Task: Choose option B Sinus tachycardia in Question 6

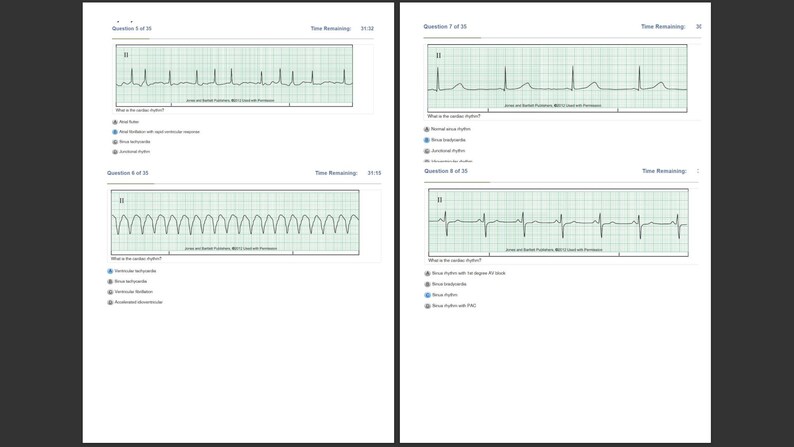Action: pos(127,281)
